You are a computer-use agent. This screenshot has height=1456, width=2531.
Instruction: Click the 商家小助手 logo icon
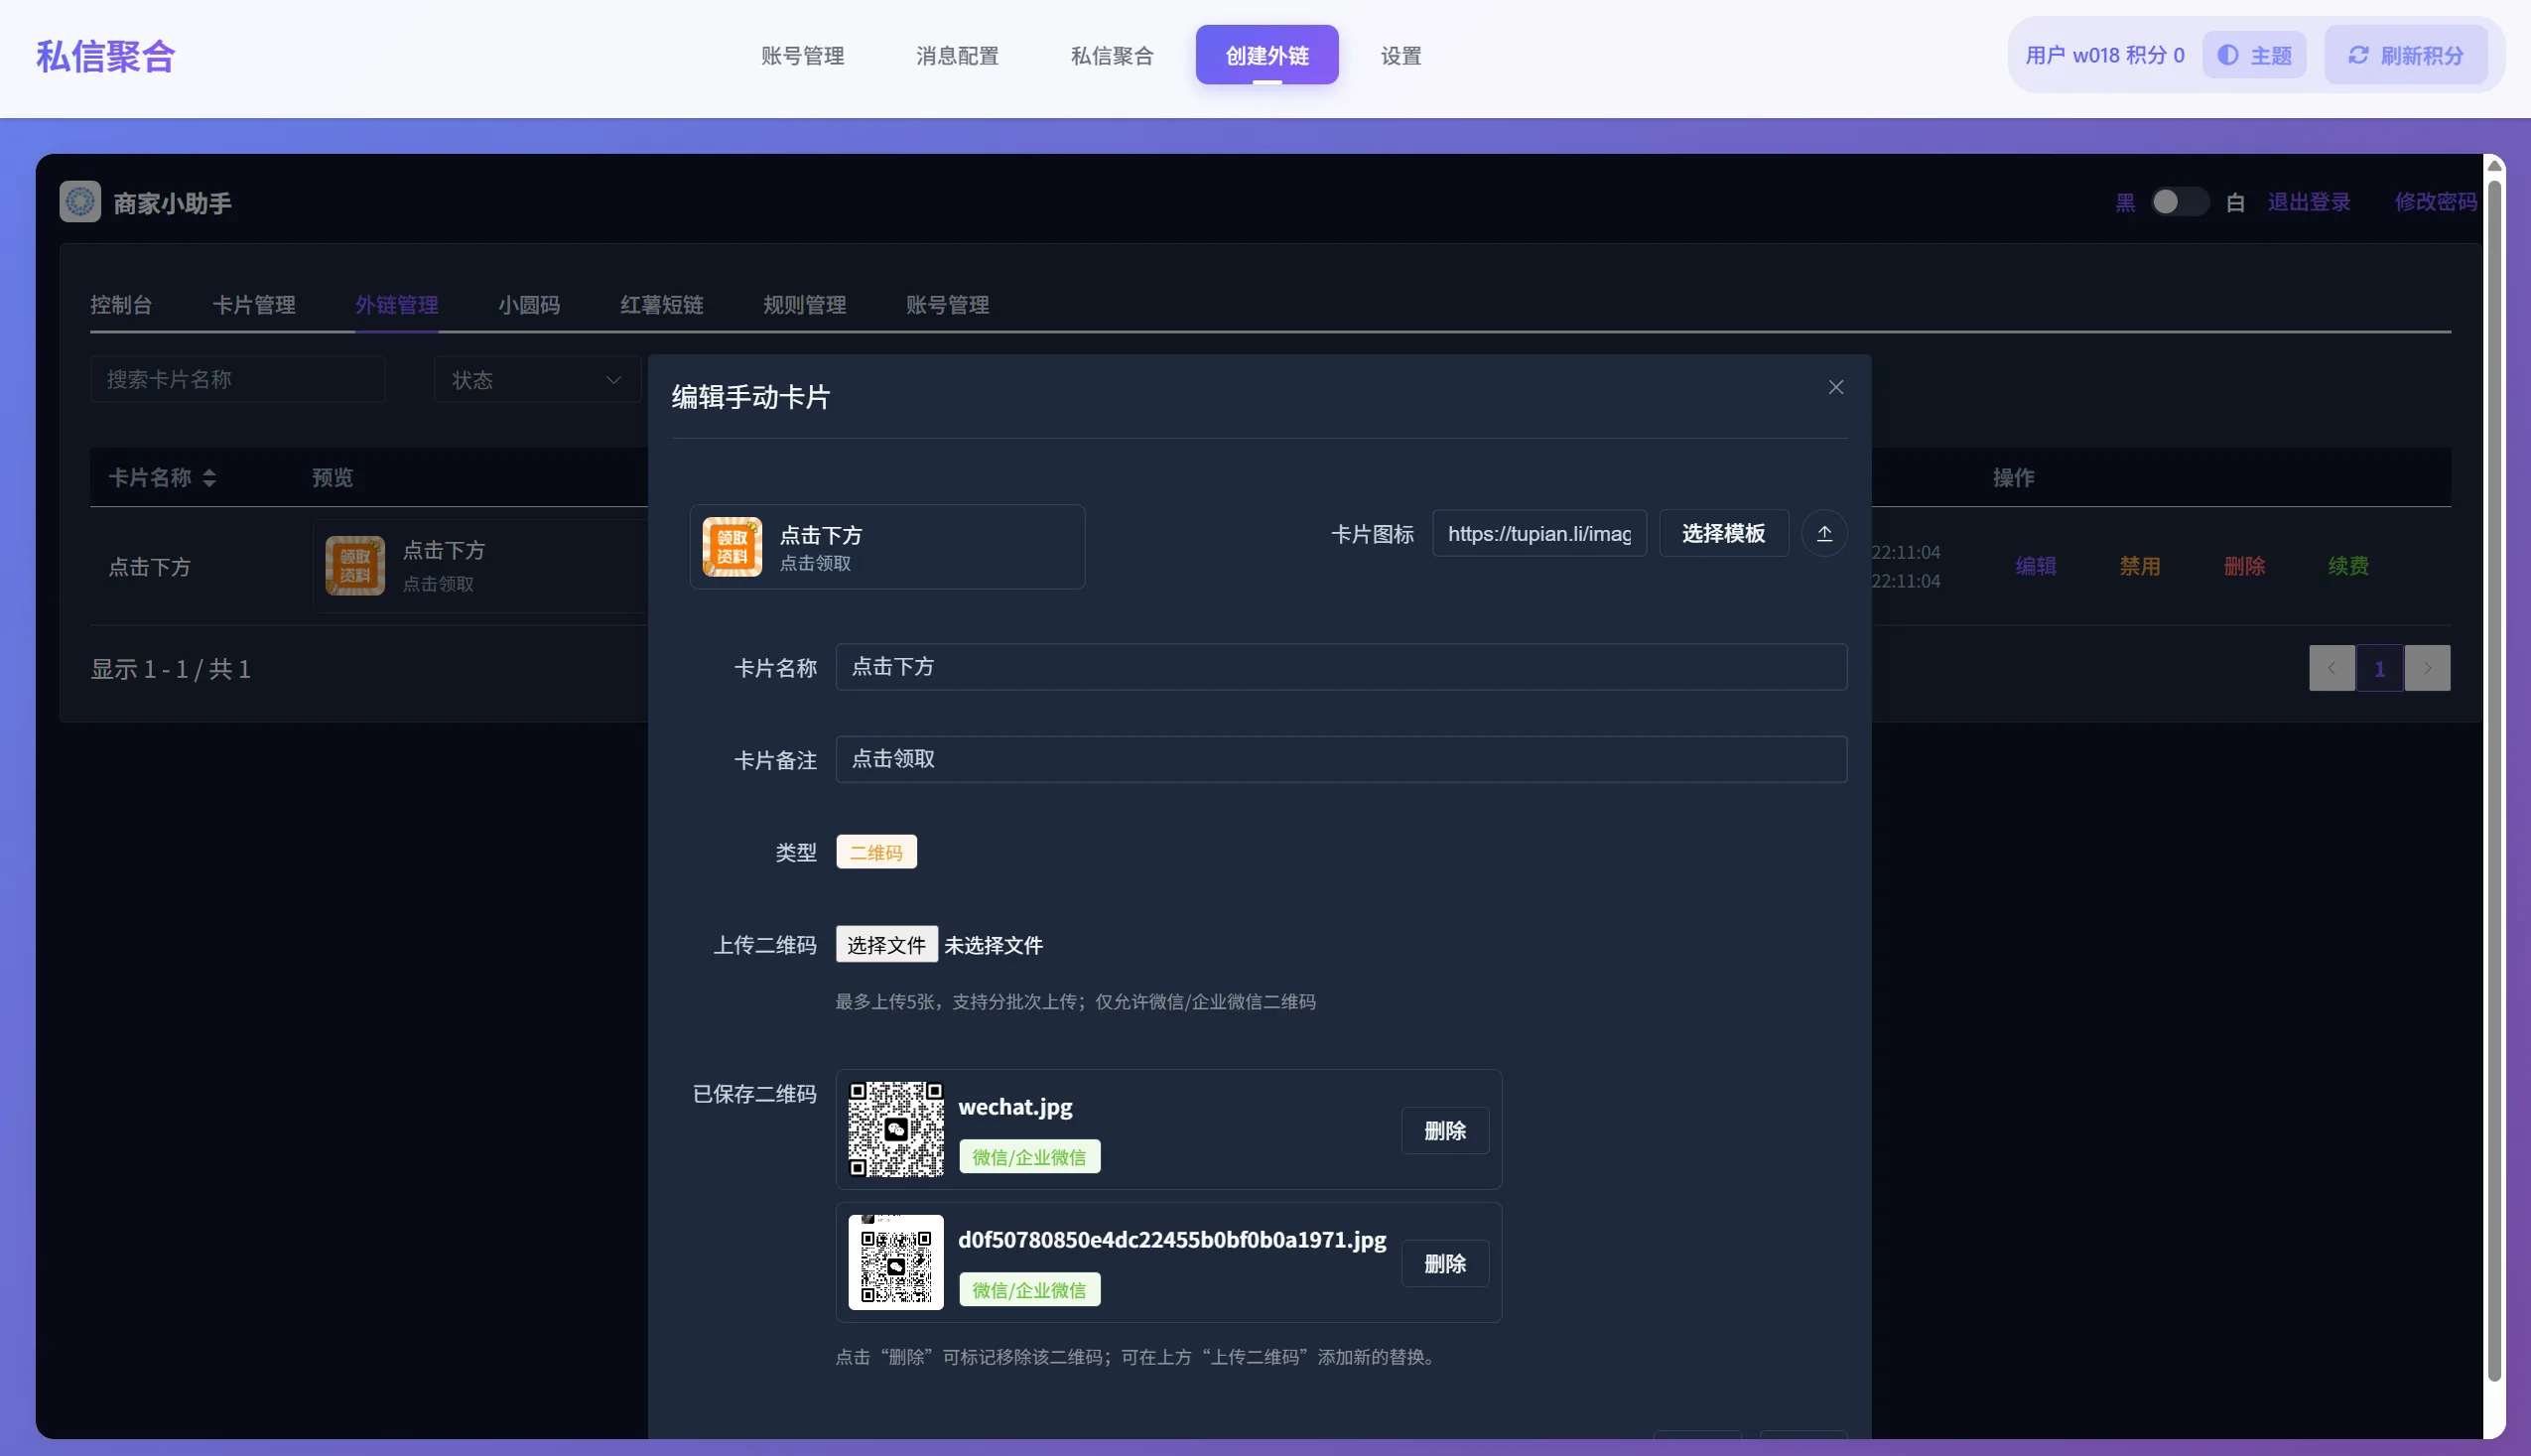[x=80, y=201]
